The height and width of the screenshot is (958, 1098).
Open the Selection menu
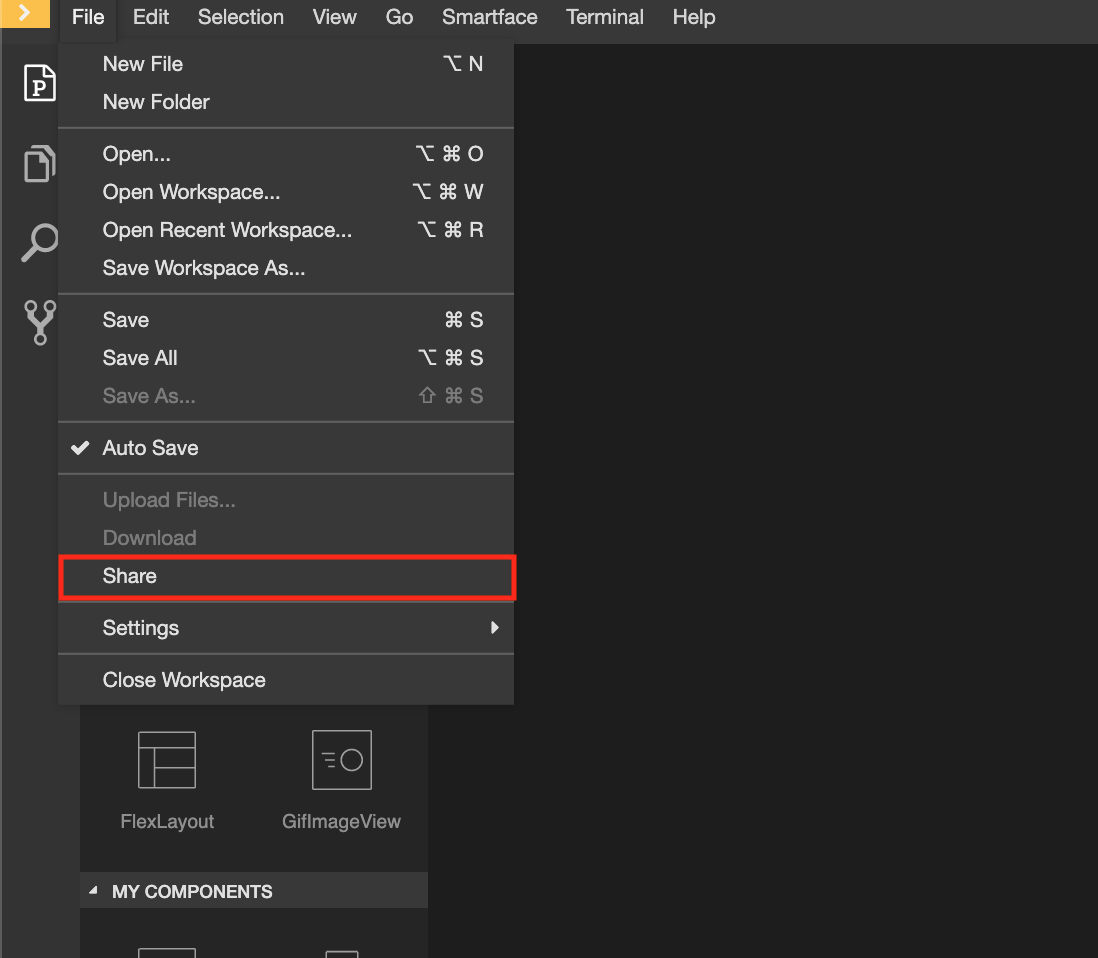coord(240,17)
